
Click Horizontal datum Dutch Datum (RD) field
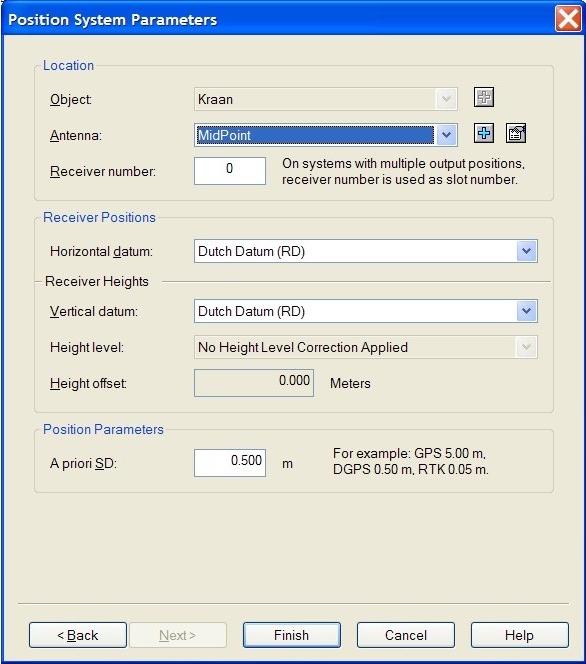[366, 251]
